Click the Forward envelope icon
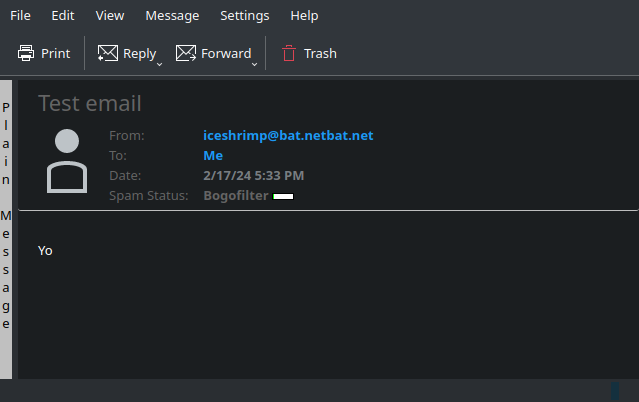The height and width of the screenshot is (402, 639). 186,53
